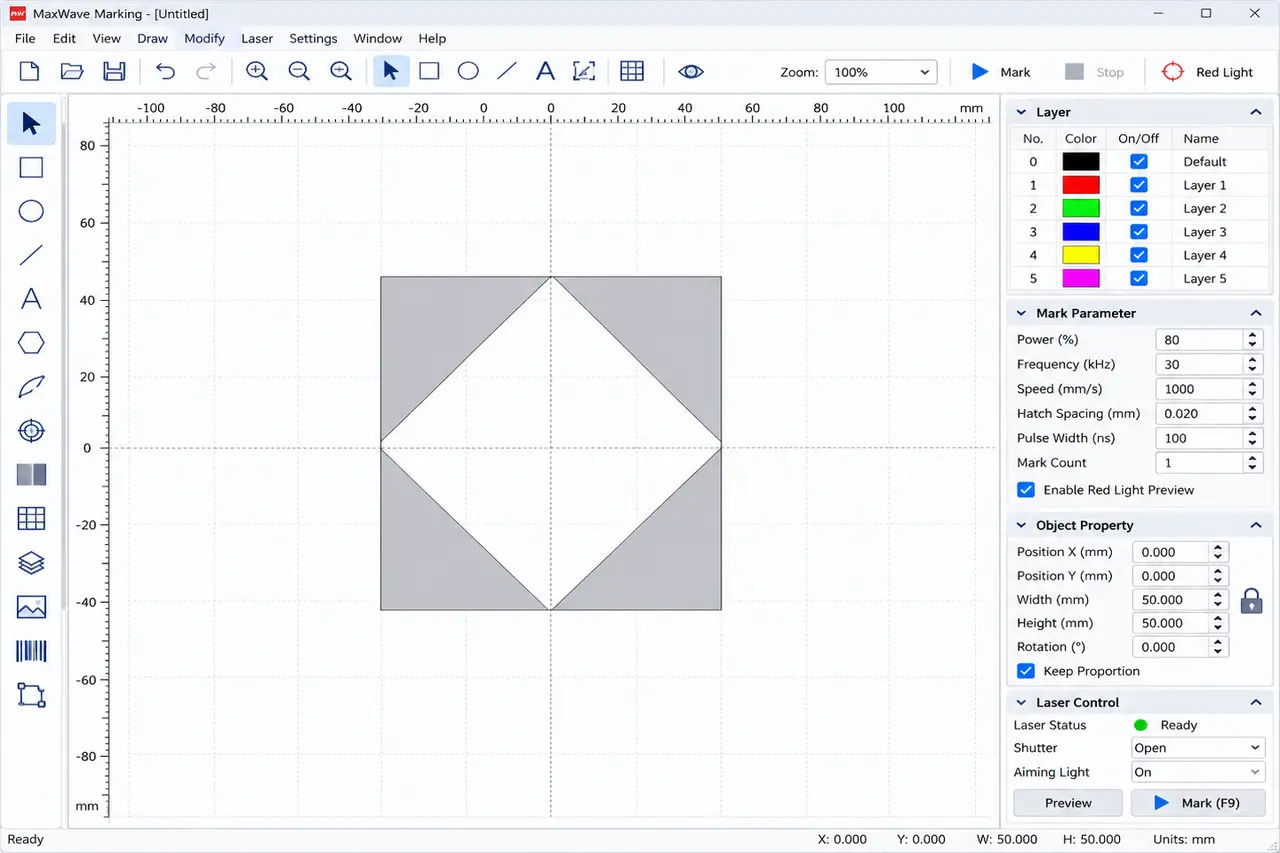
Task: Click the Mark (F9) button
Action: (1198, 803)
